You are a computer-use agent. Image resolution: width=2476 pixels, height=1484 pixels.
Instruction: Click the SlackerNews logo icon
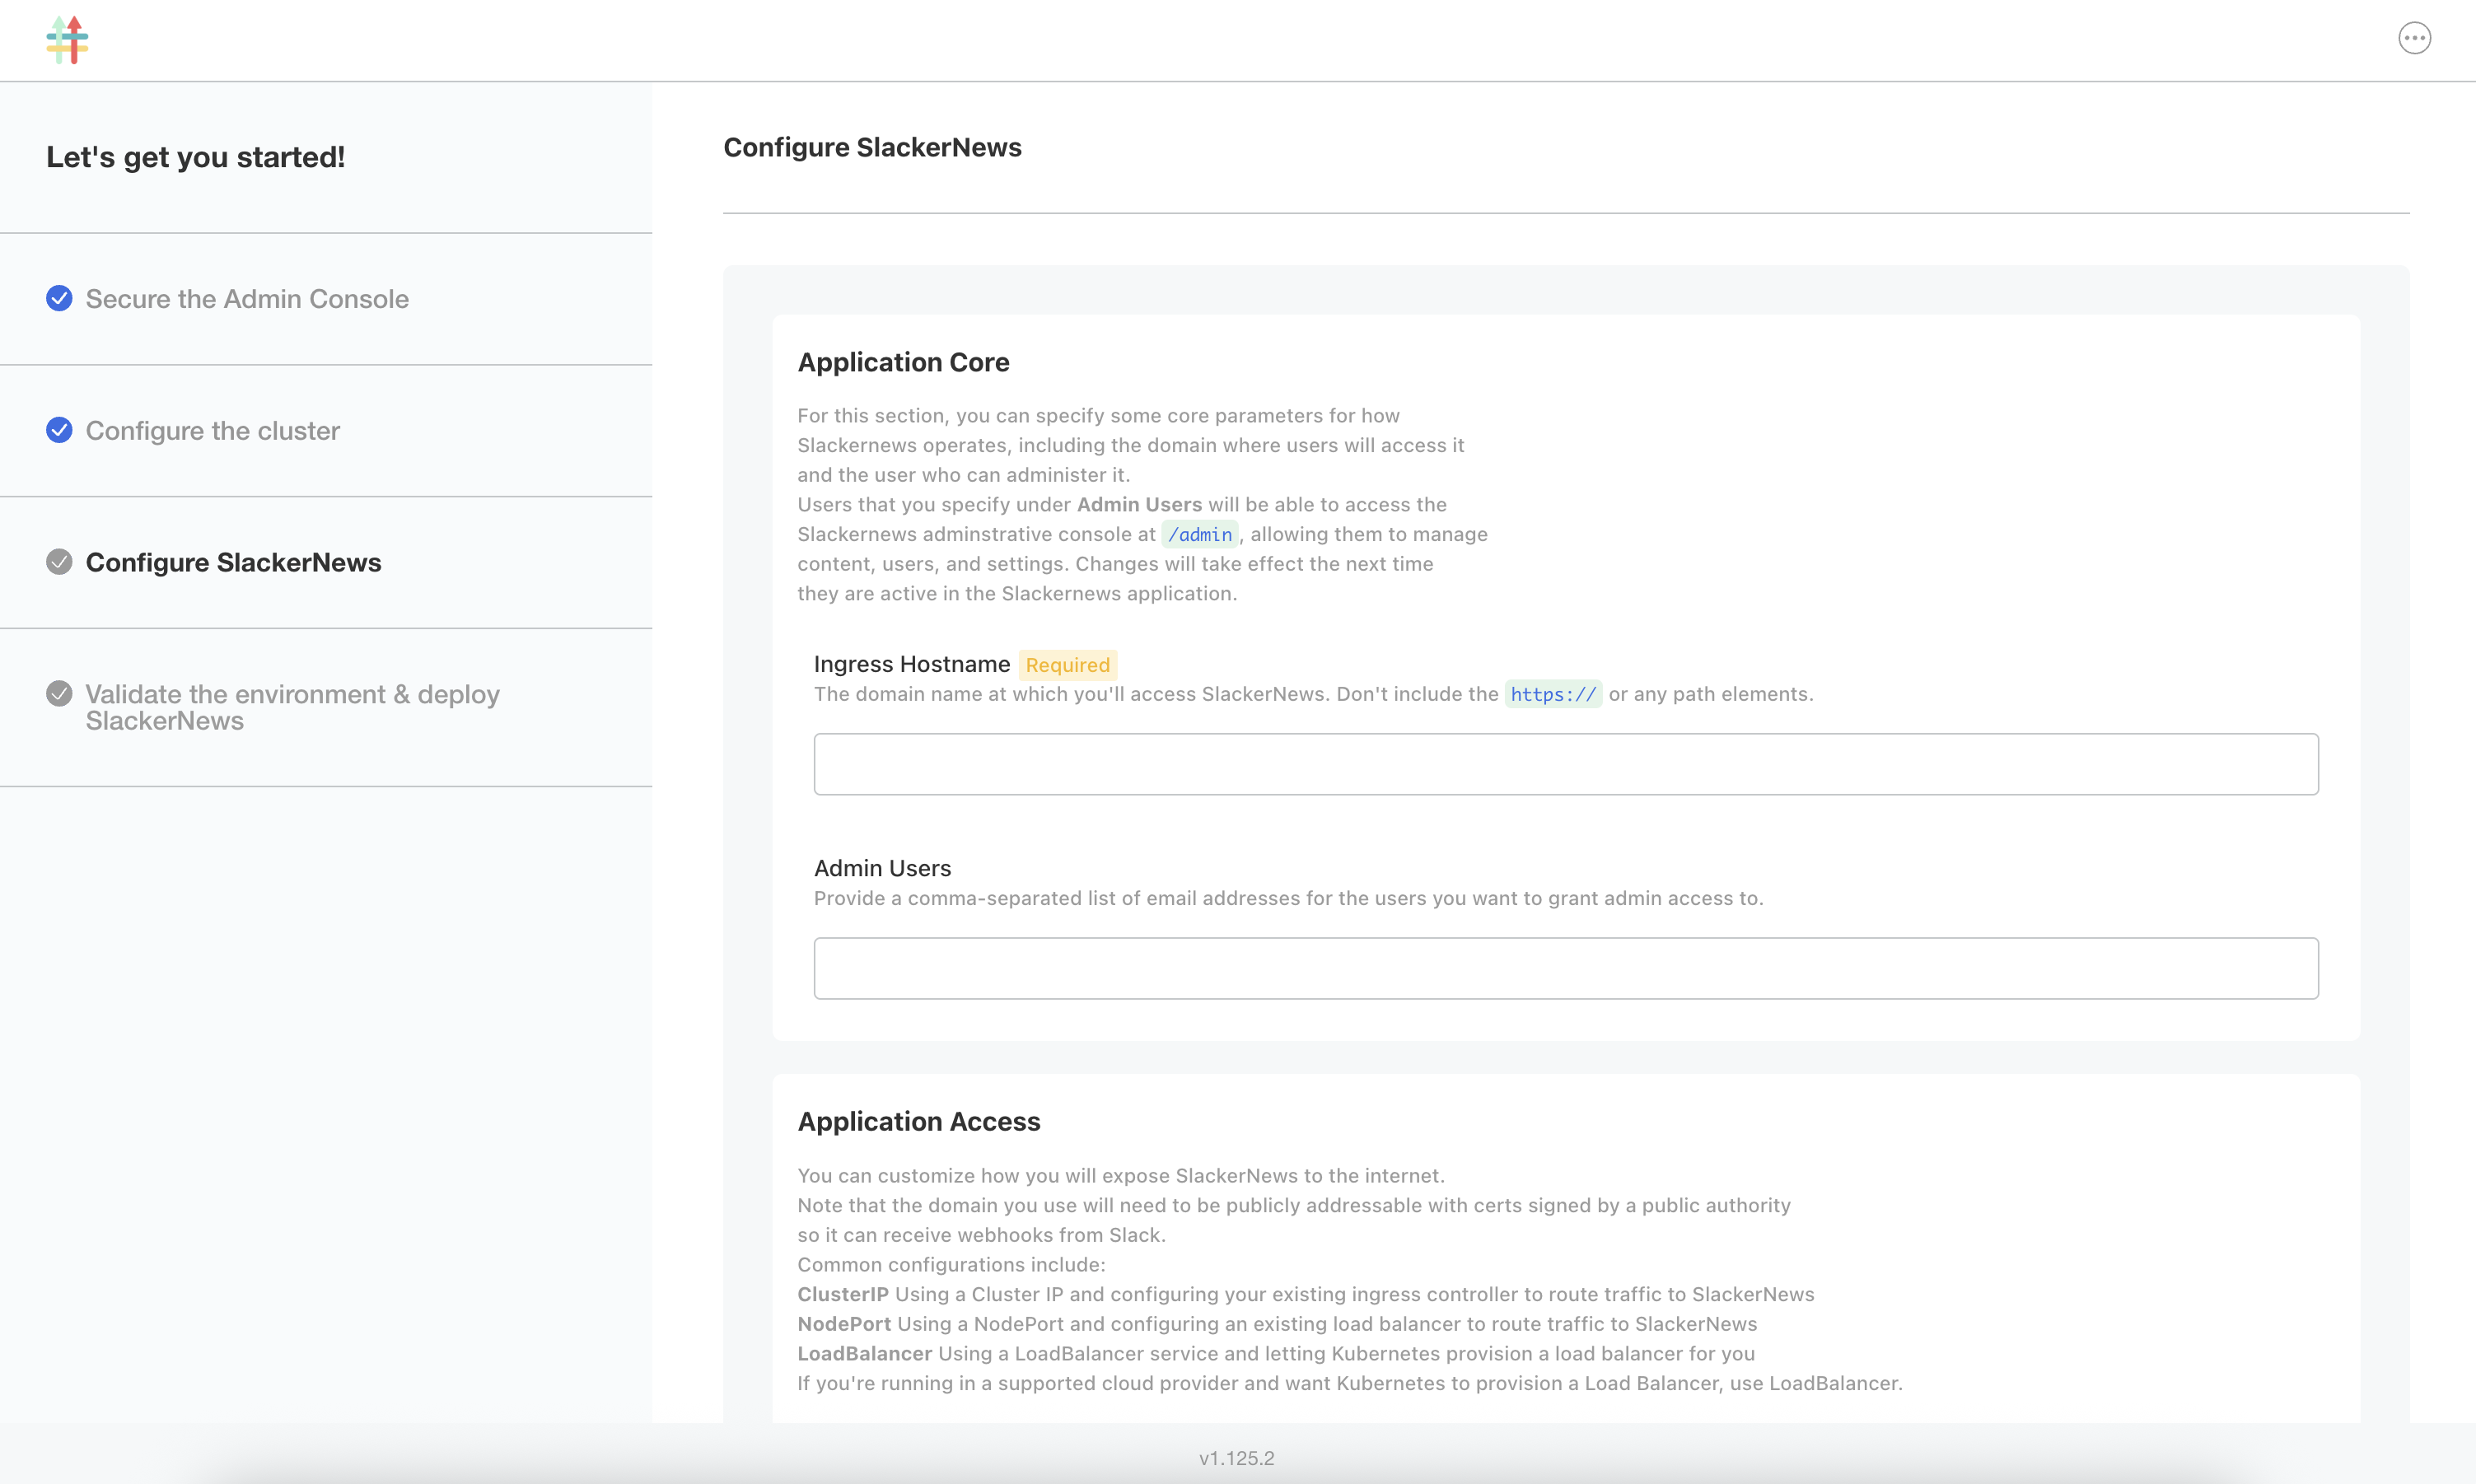coord(66,39)
